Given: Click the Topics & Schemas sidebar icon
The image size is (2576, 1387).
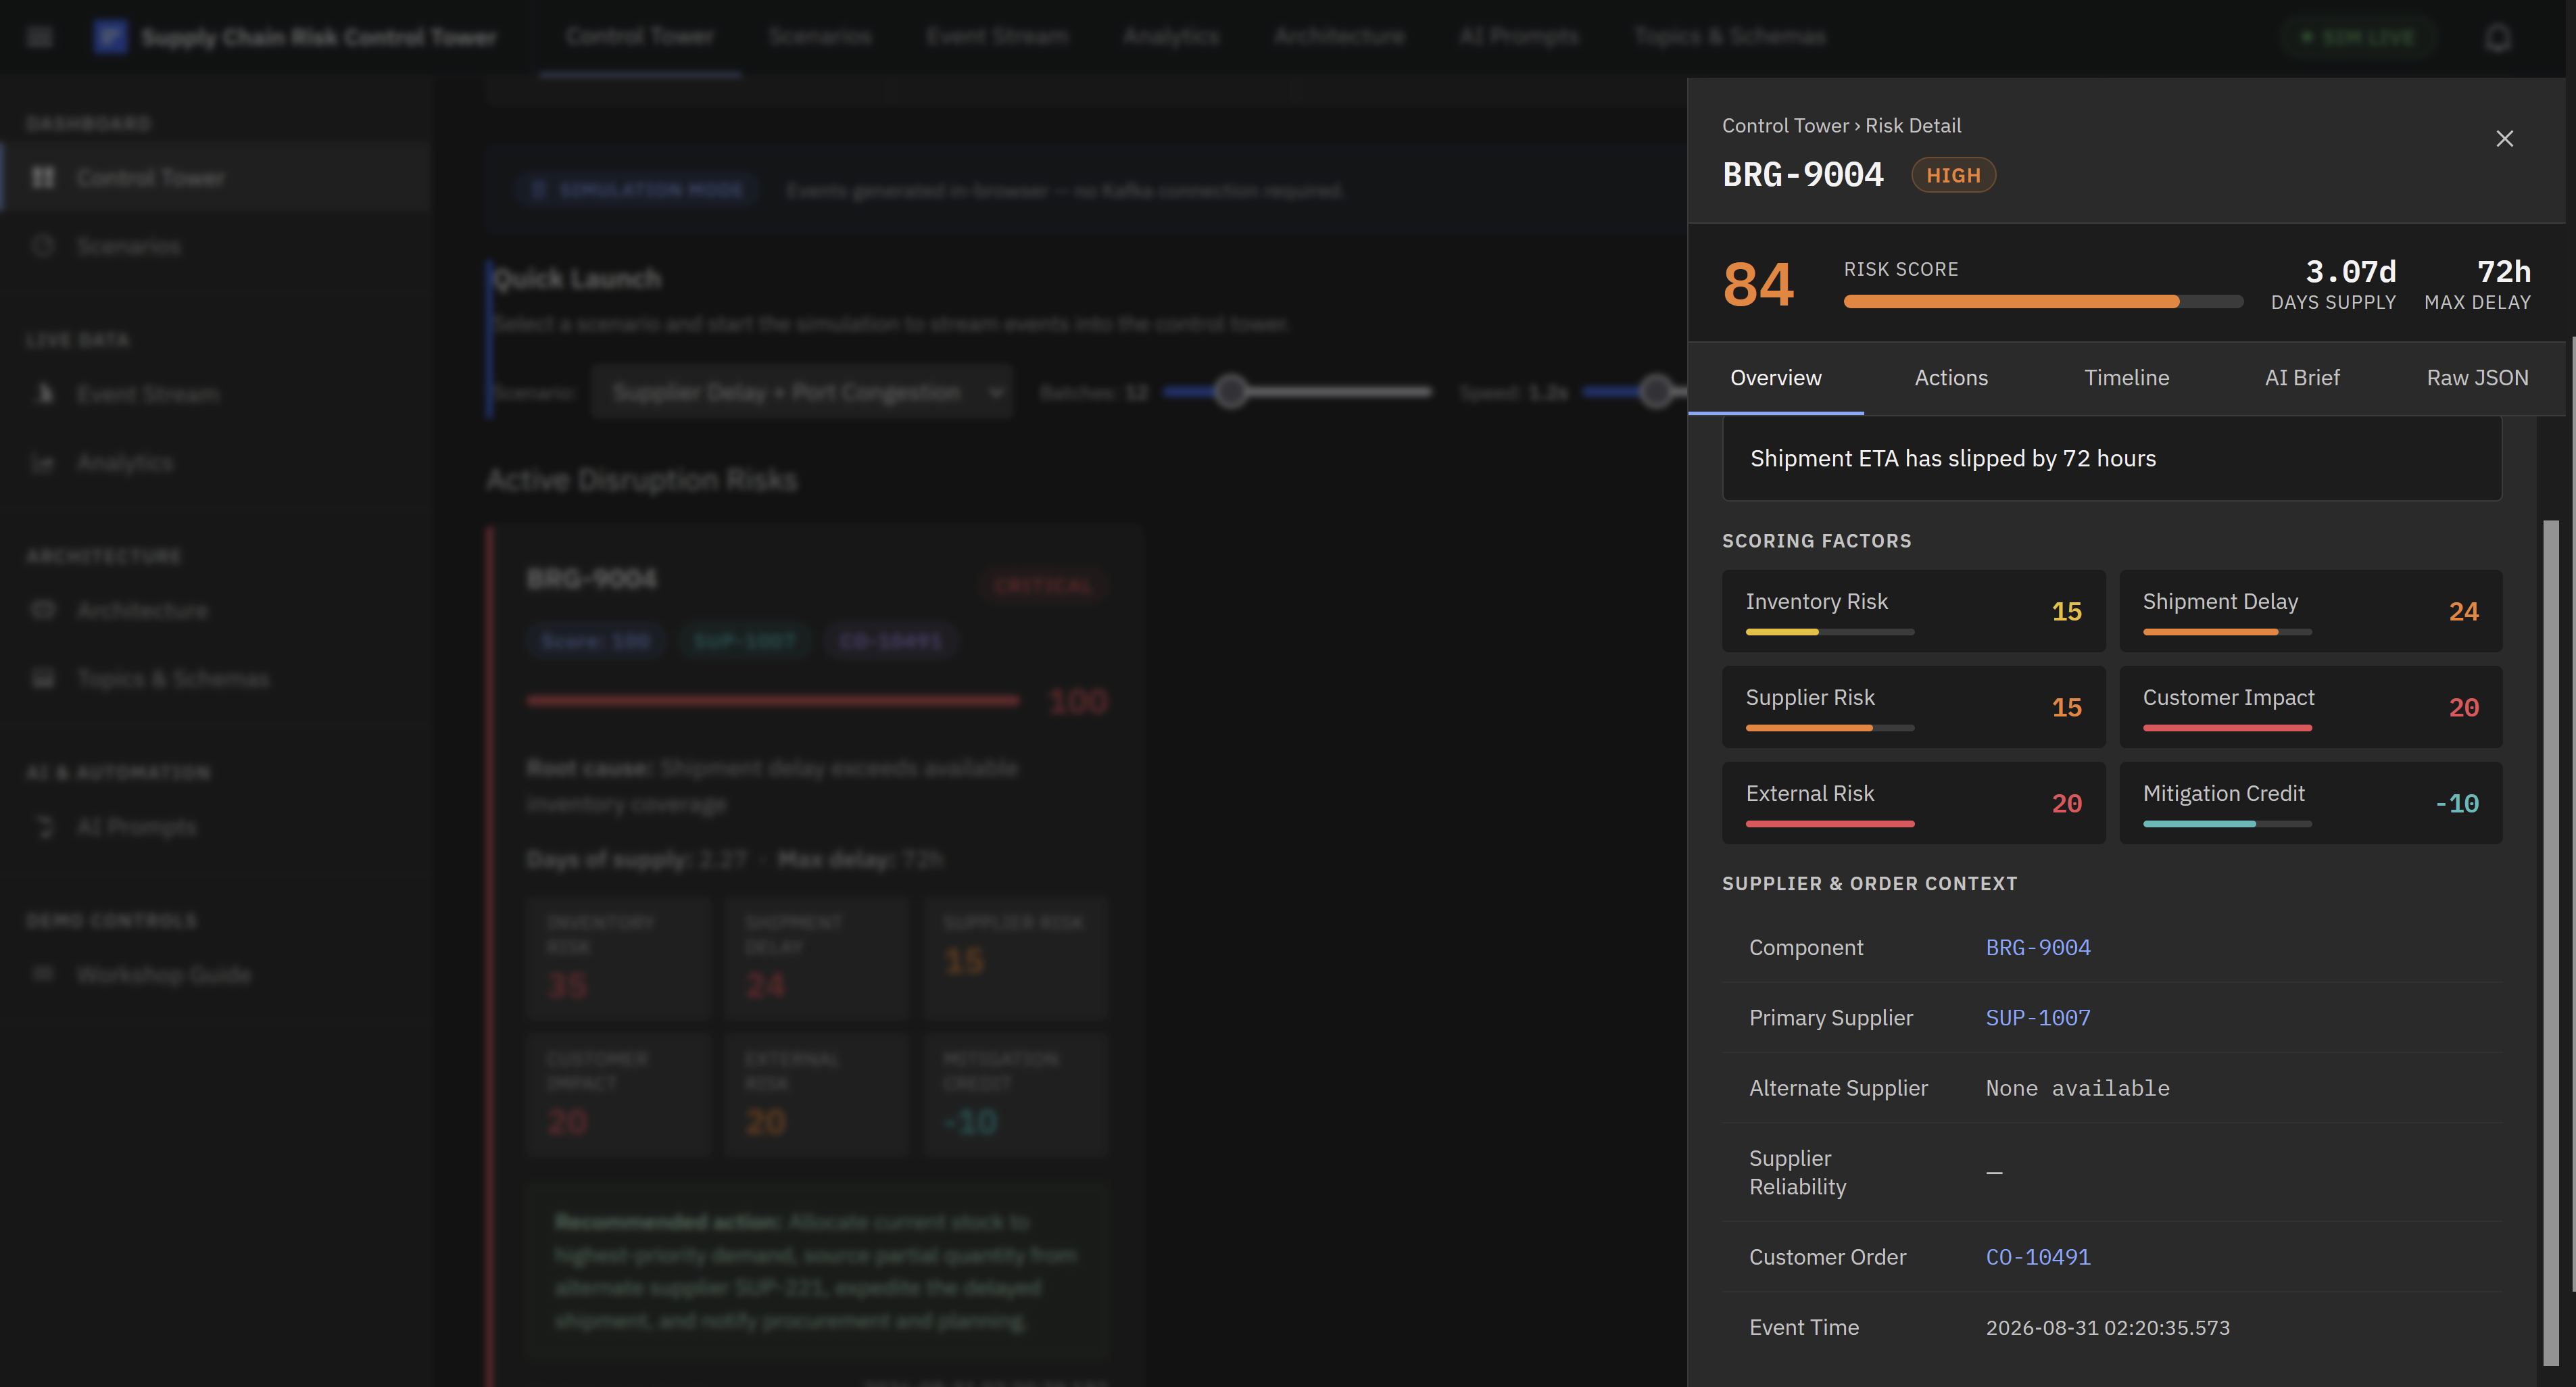Looking at the screenshot, I should pos(43,678).
